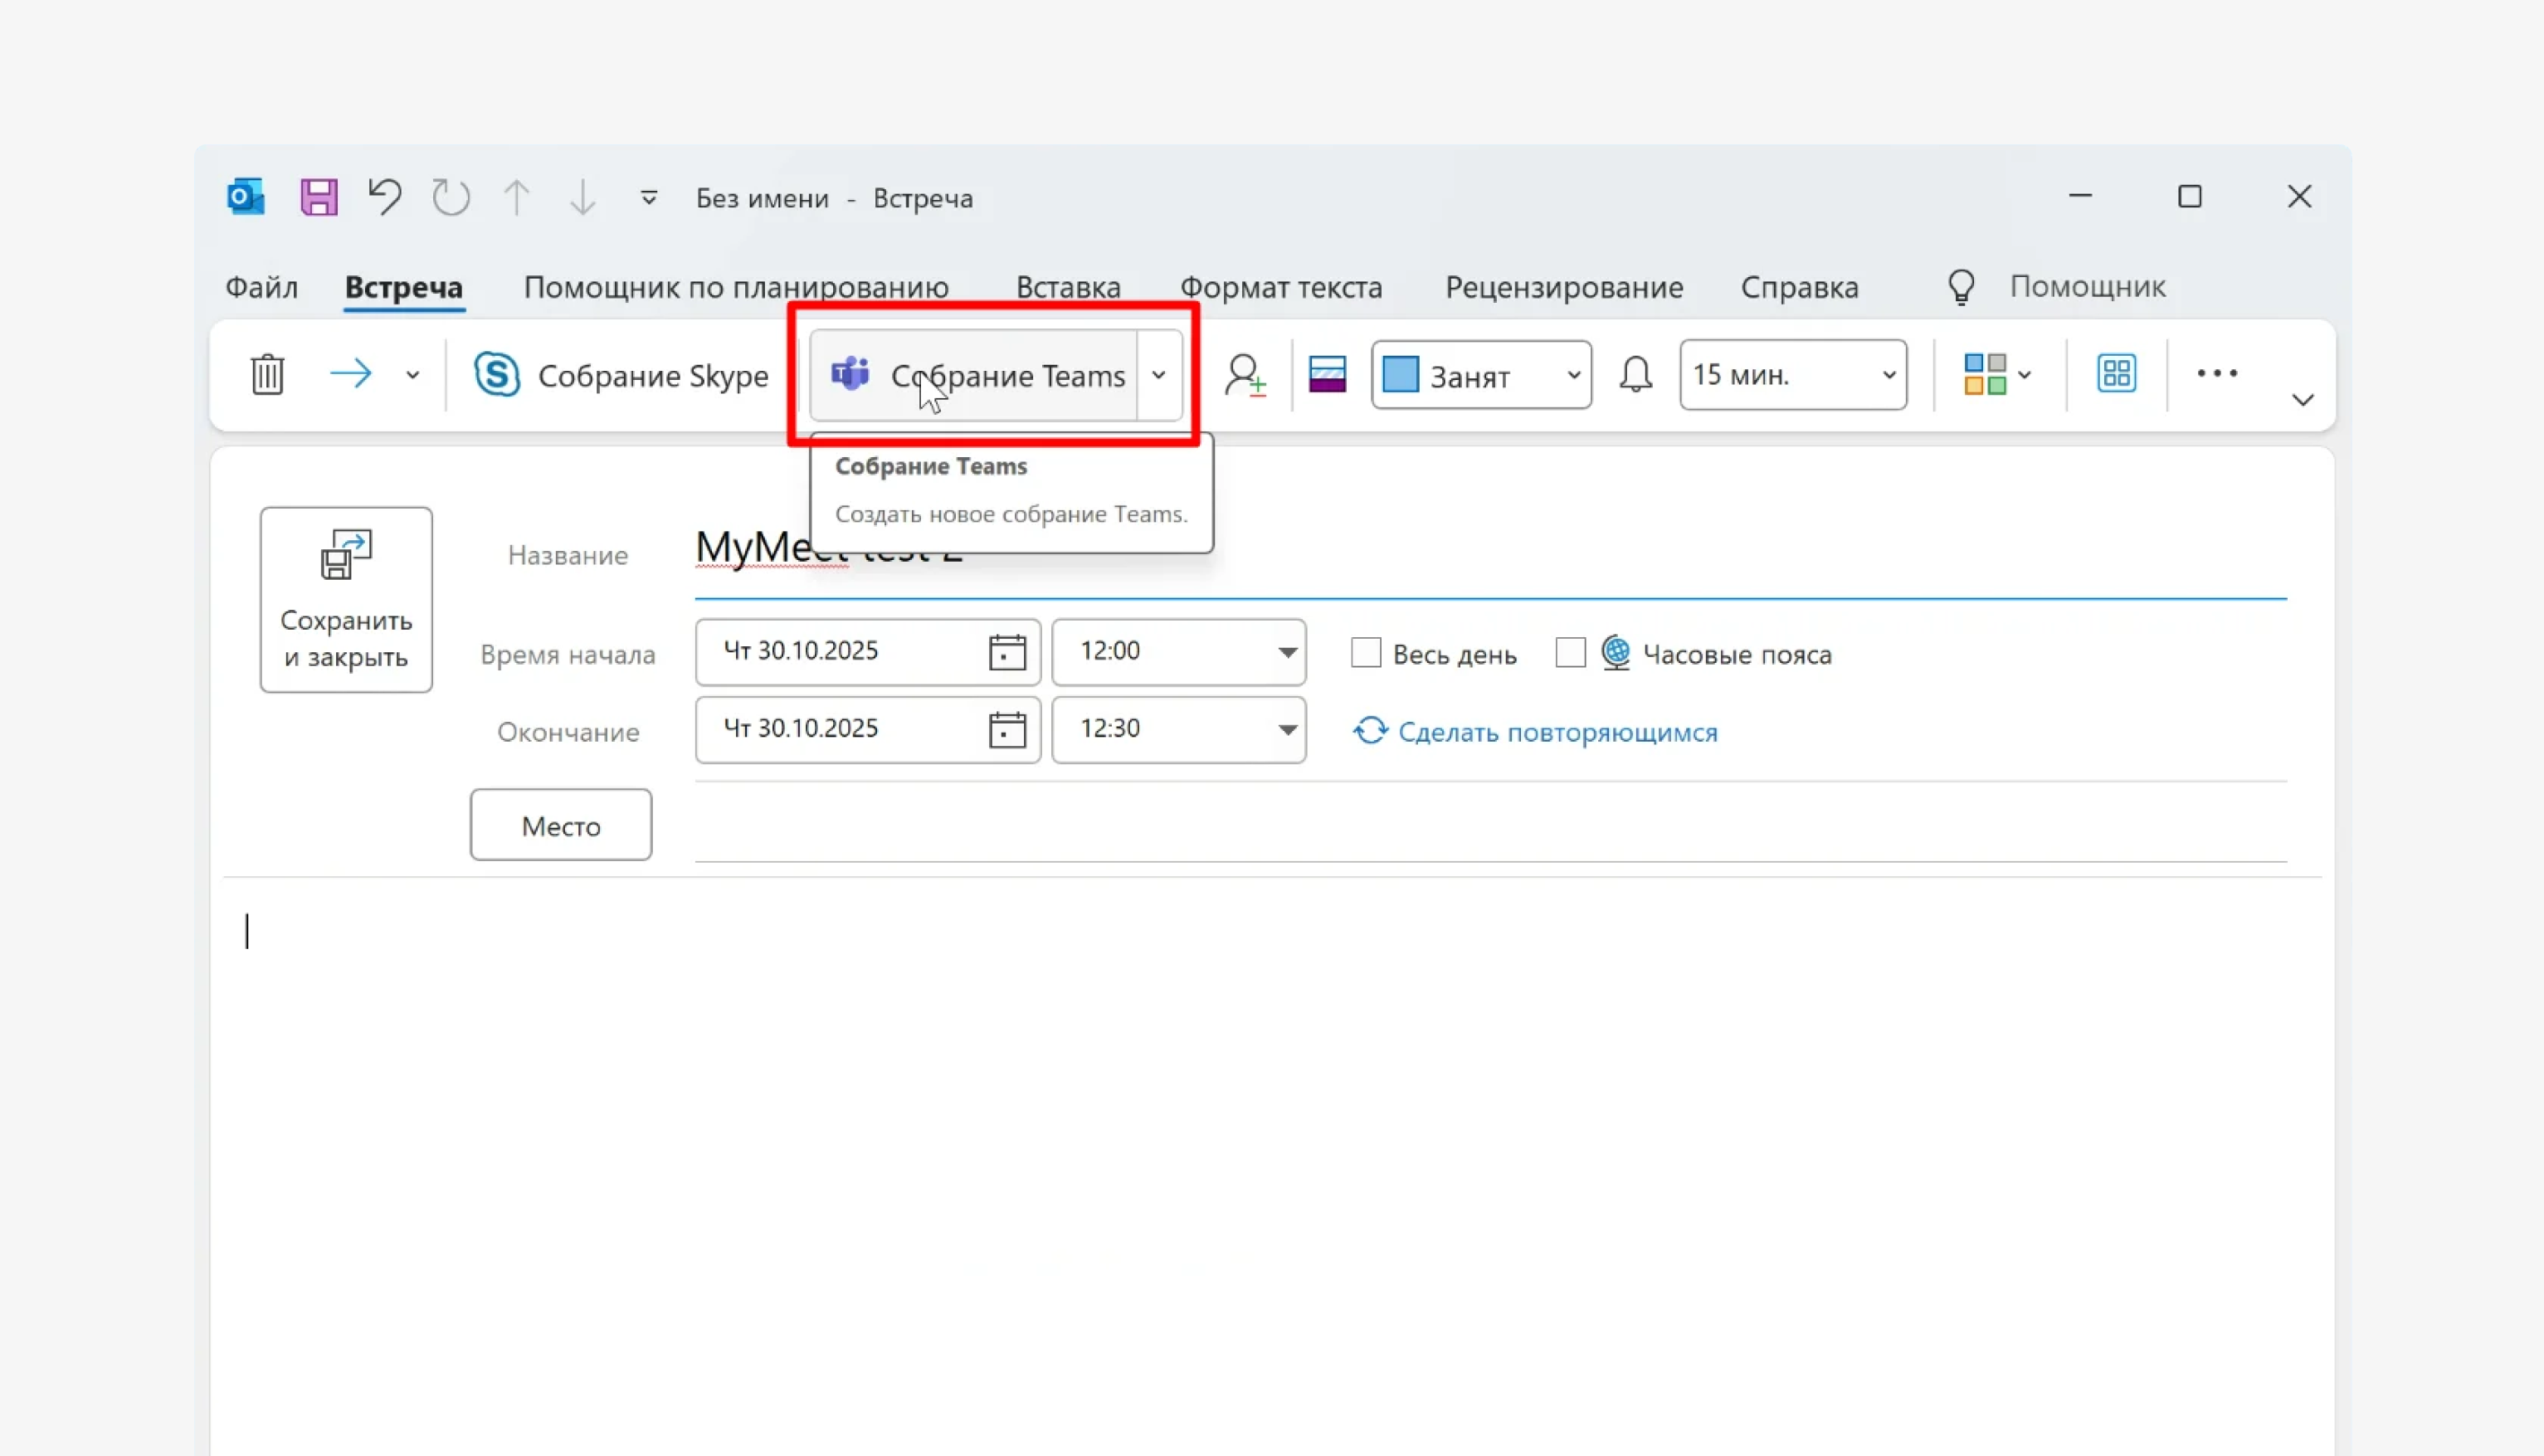Open the end date calendar picker
The width and height of the screenshot is (2544, 1456).
click(1007, 730)
